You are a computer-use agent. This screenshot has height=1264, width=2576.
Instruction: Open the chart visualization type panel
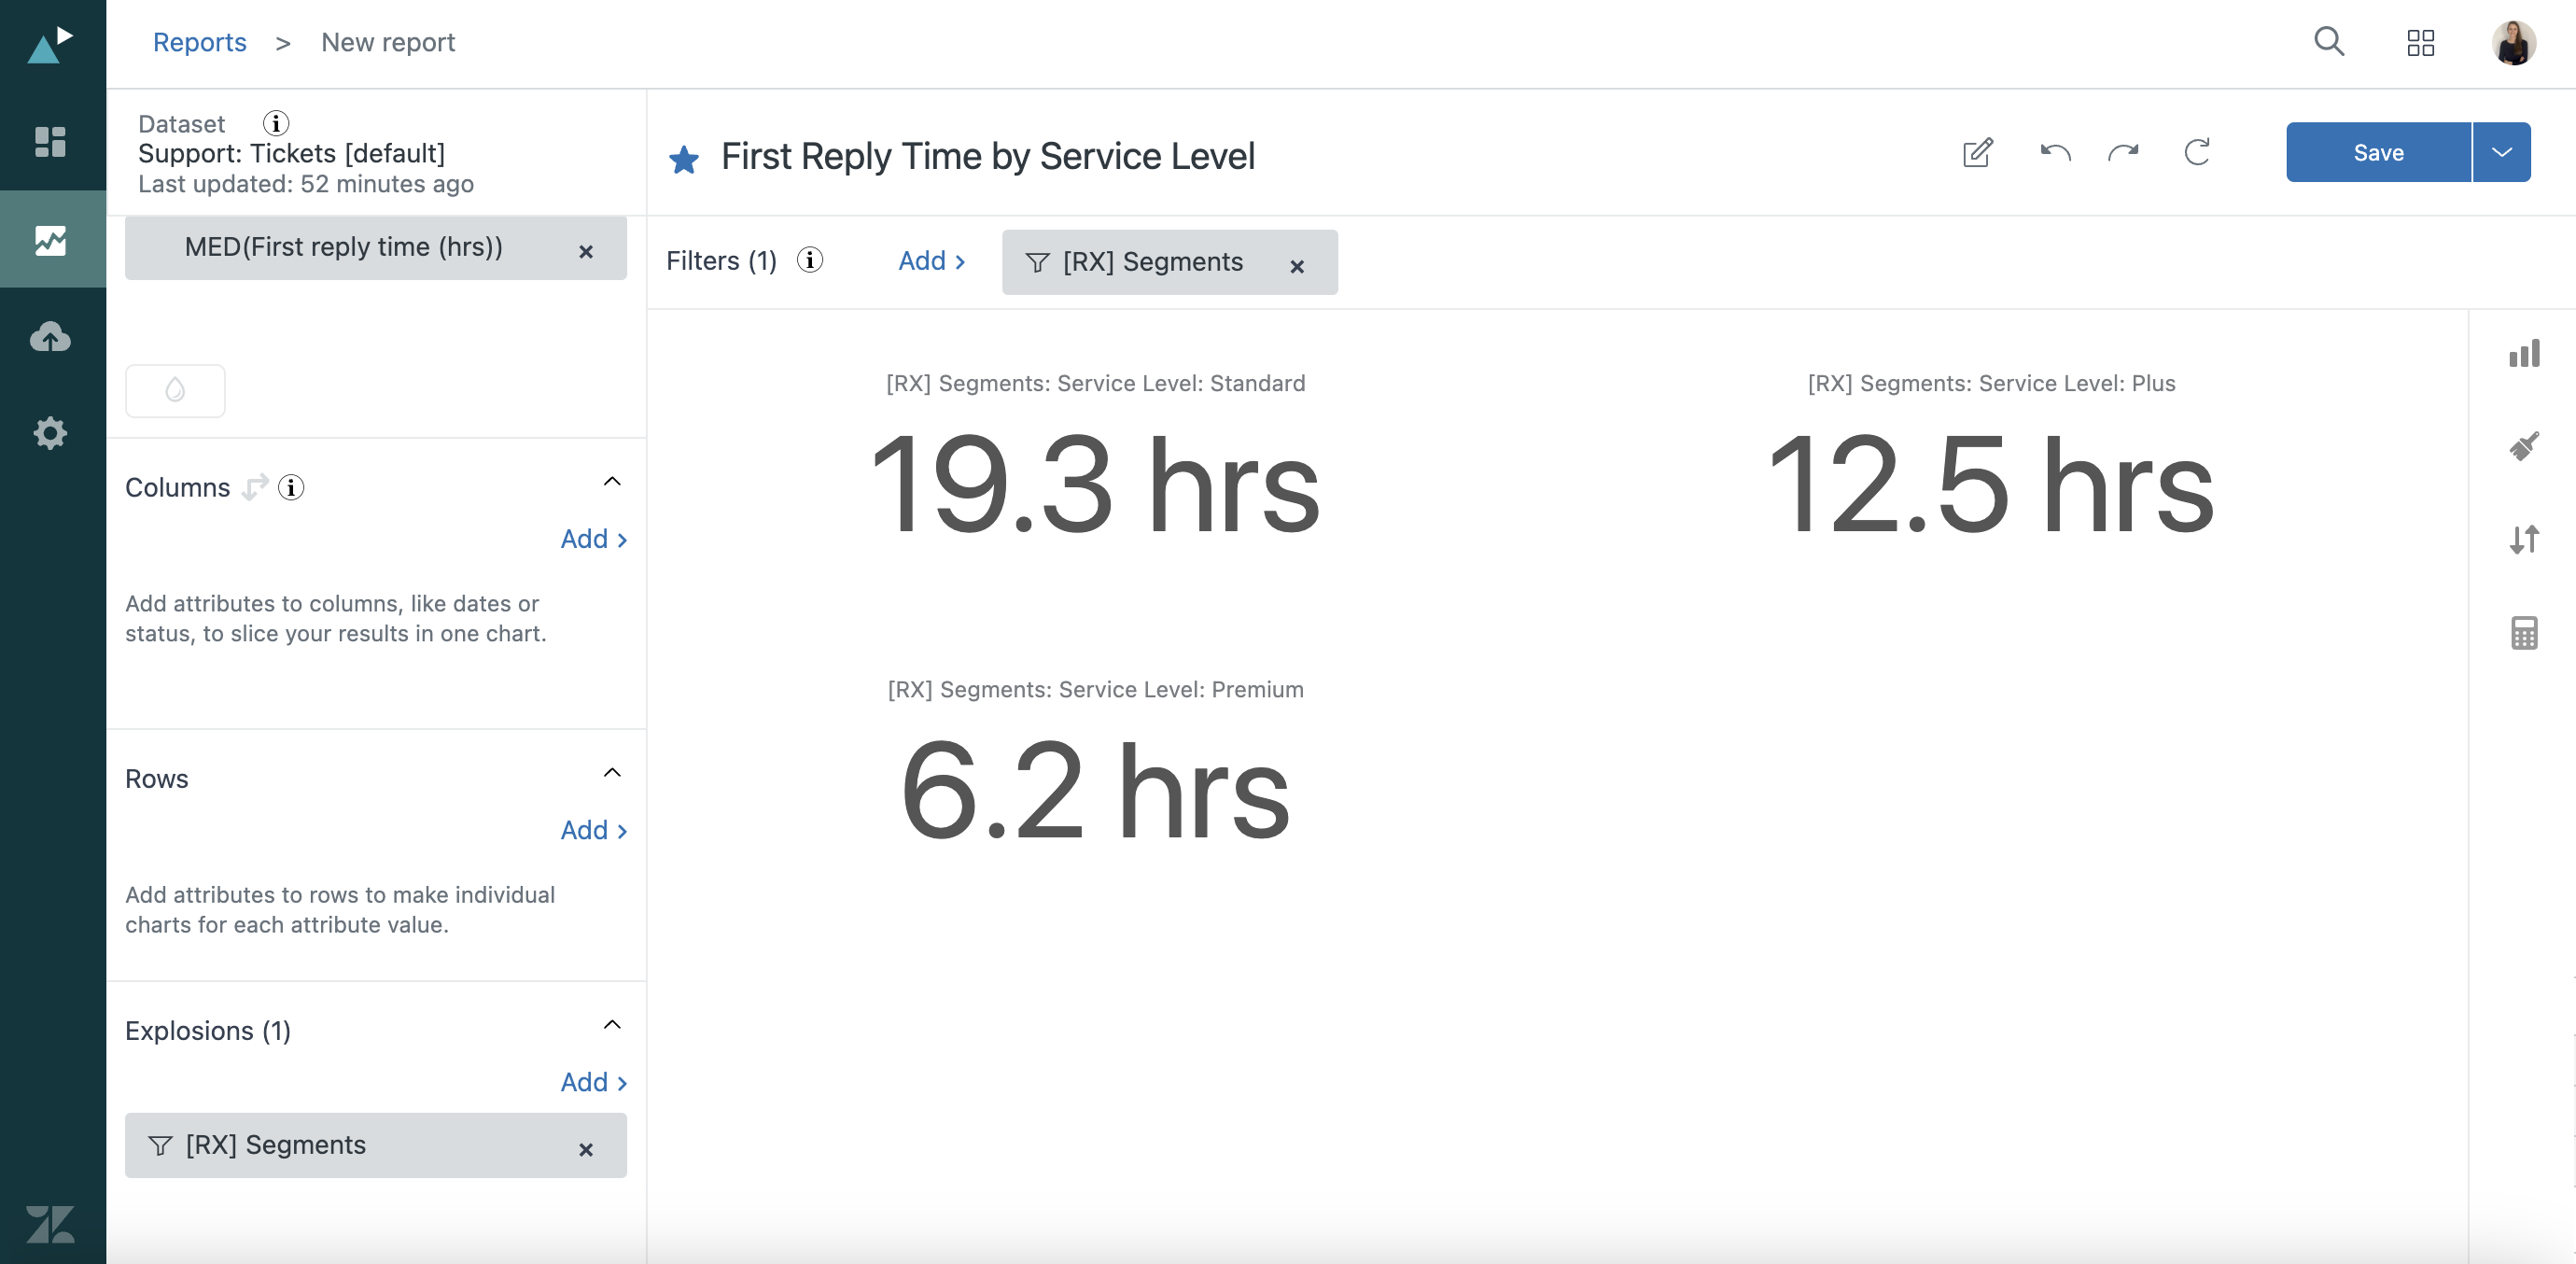[2525, 353]
